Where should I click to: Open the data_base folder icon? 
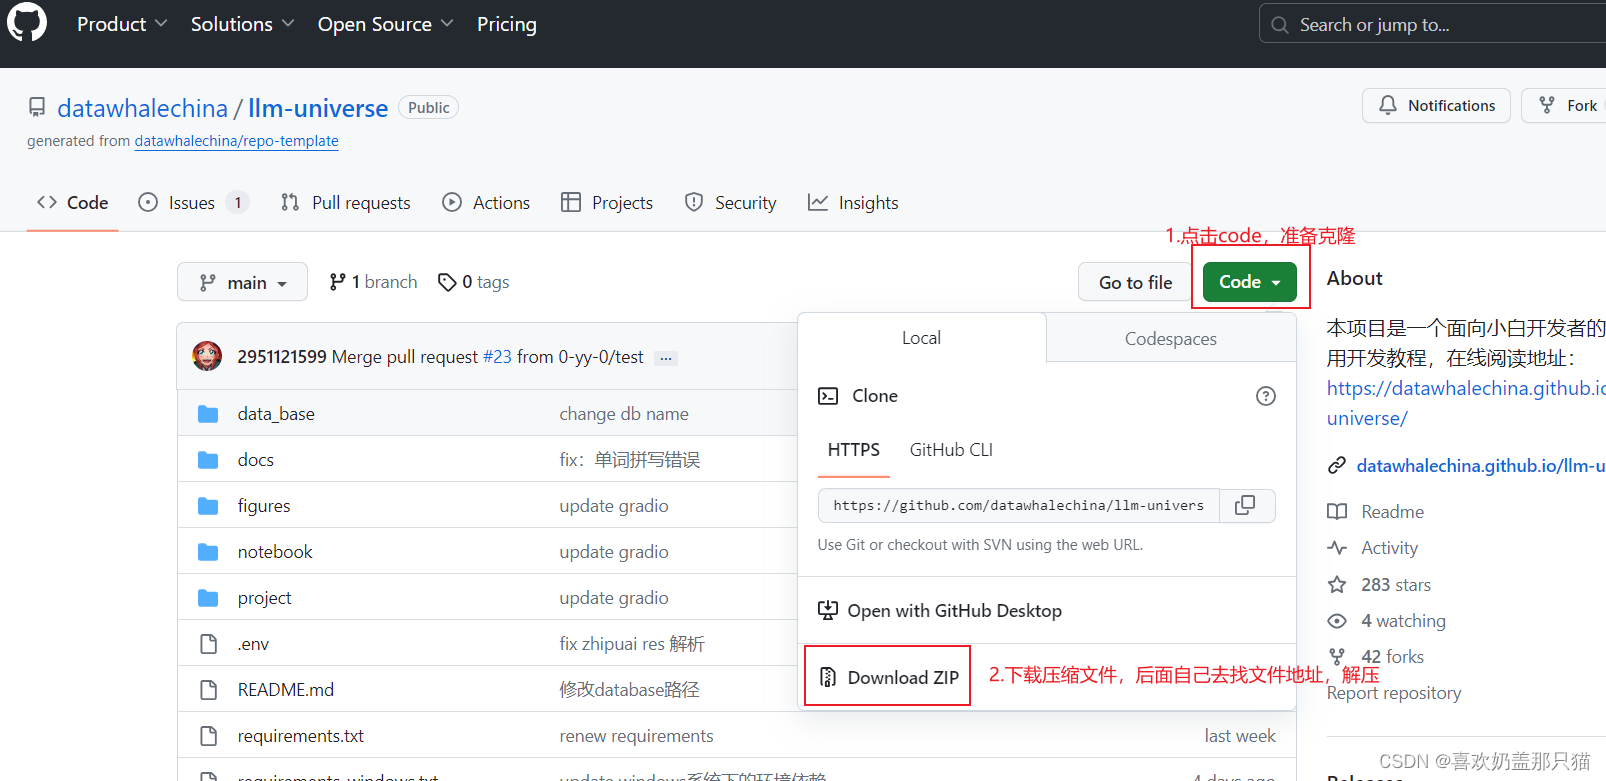click(x=208, y=414)
